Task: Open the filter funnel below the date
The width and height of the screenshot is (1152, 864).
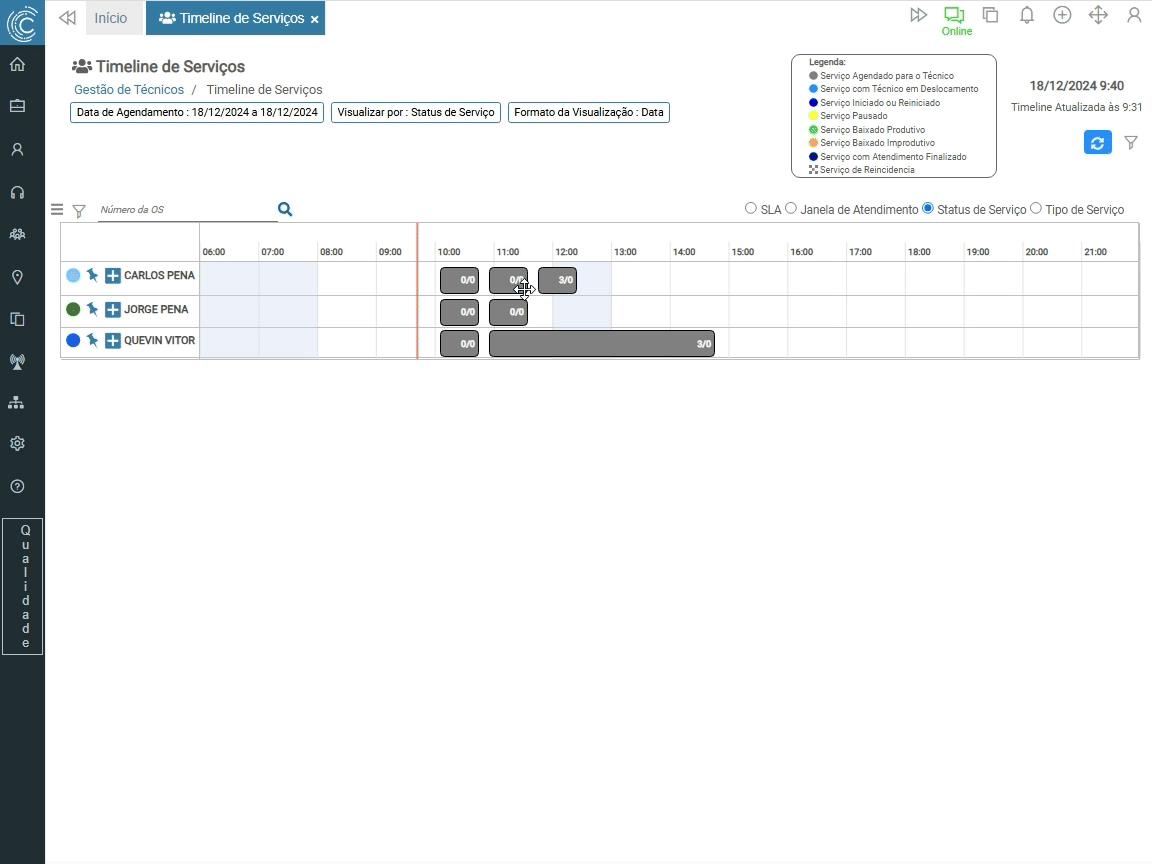Action: coord(1131,143)
